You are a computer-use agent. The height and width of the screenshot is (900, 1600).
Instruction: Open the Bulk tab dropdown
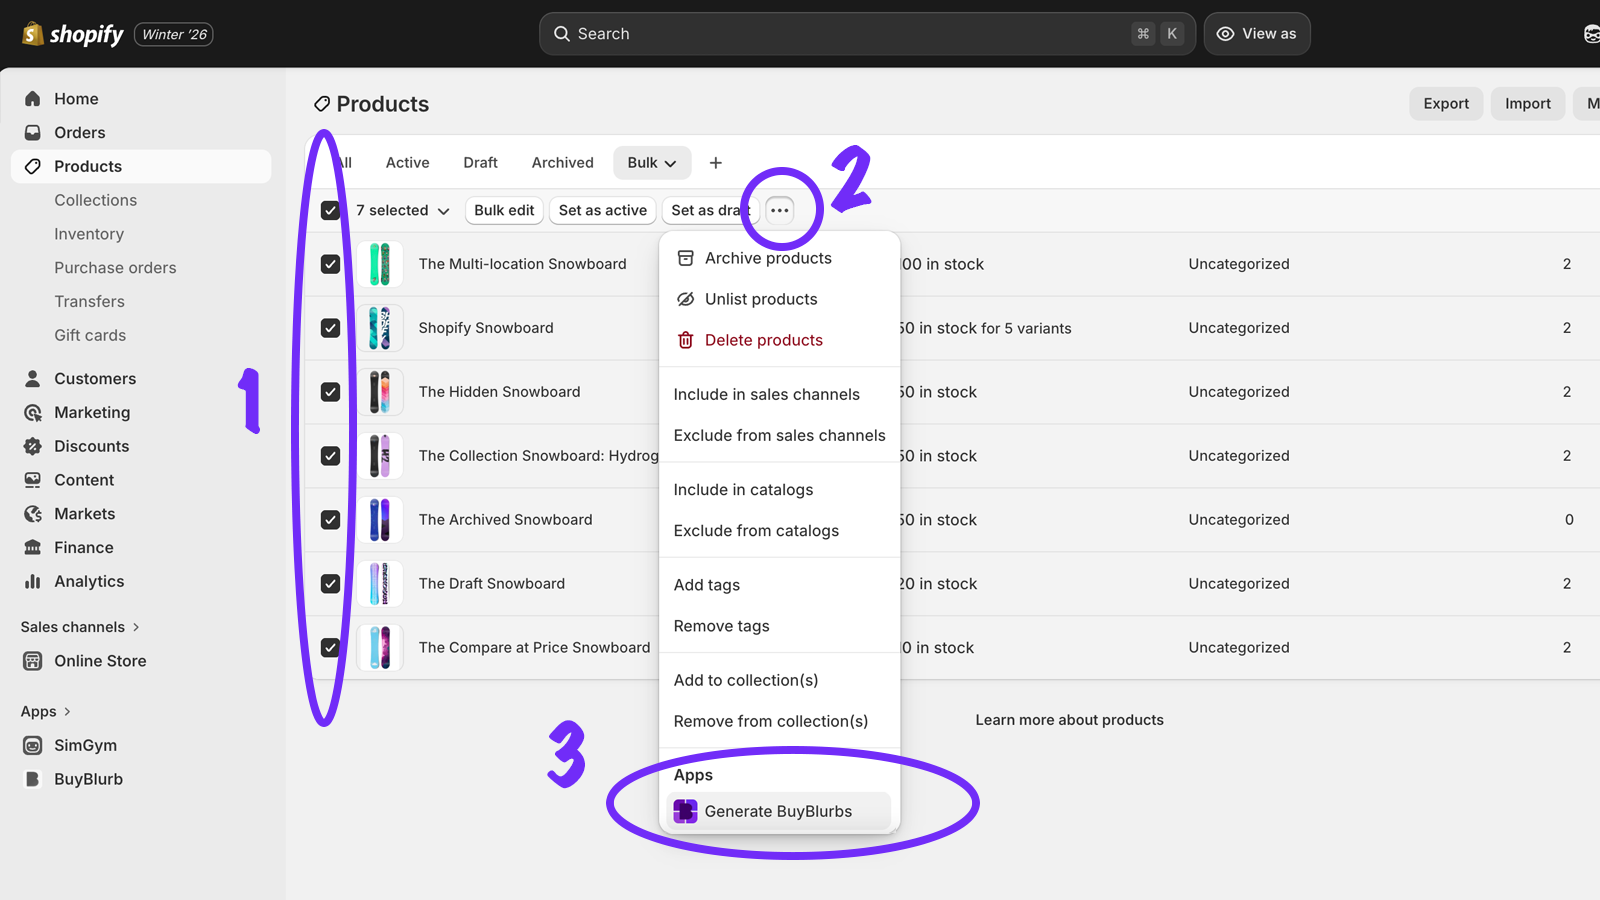pyautogui.click(x=651, y=162)
